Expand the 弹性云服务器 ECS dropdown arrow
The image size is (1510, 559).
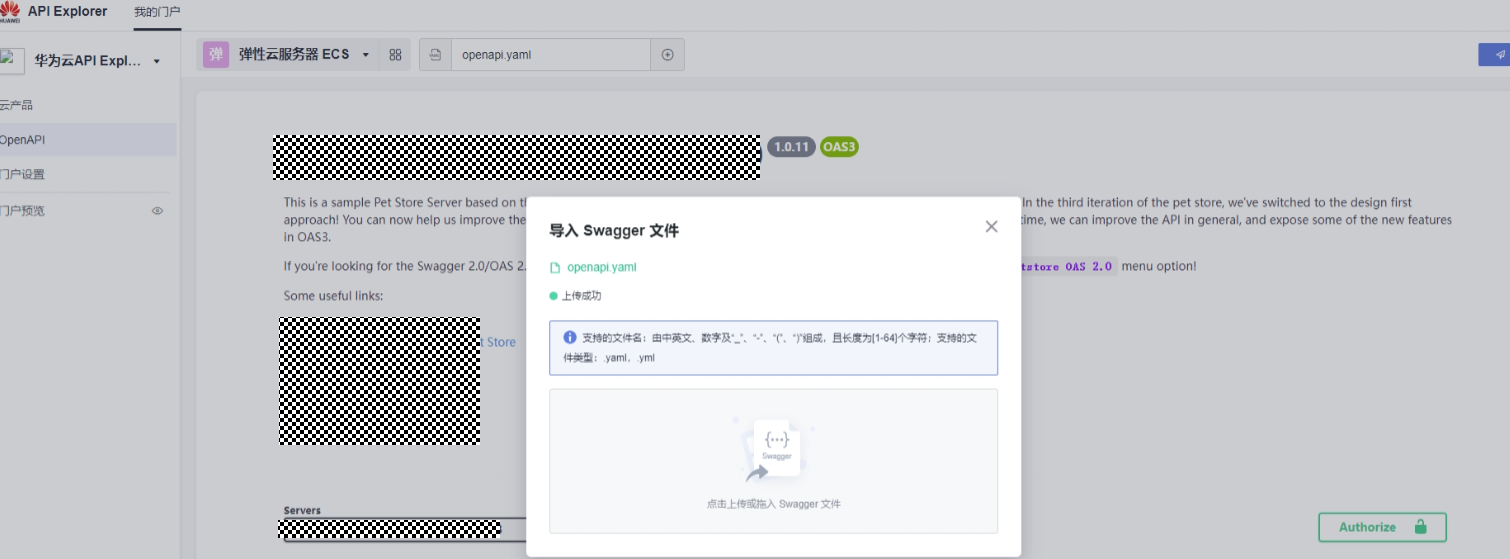click(x=365, y=55)
